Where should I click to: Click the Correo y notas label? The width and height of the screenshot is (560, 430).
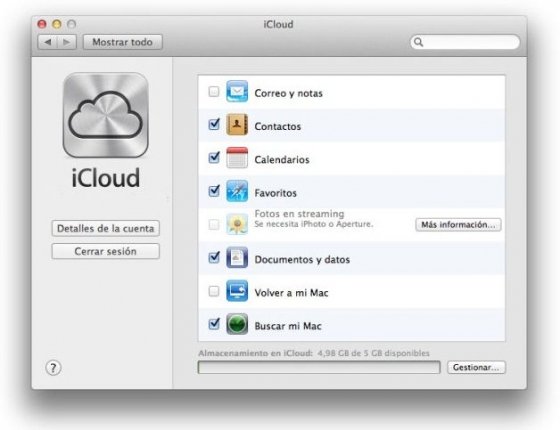pos(289,93)
